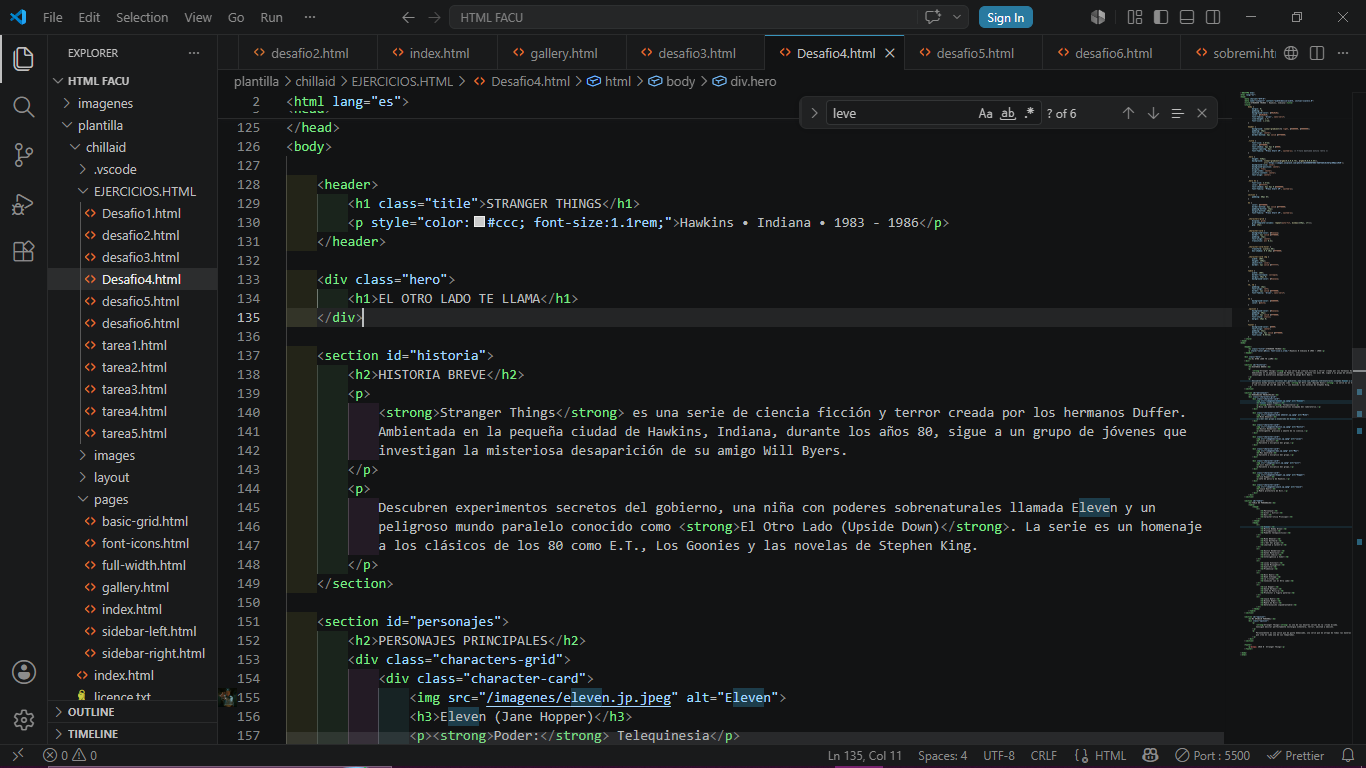Open the Selection menu
This screenshot has width=1366, height=768.
142,17
